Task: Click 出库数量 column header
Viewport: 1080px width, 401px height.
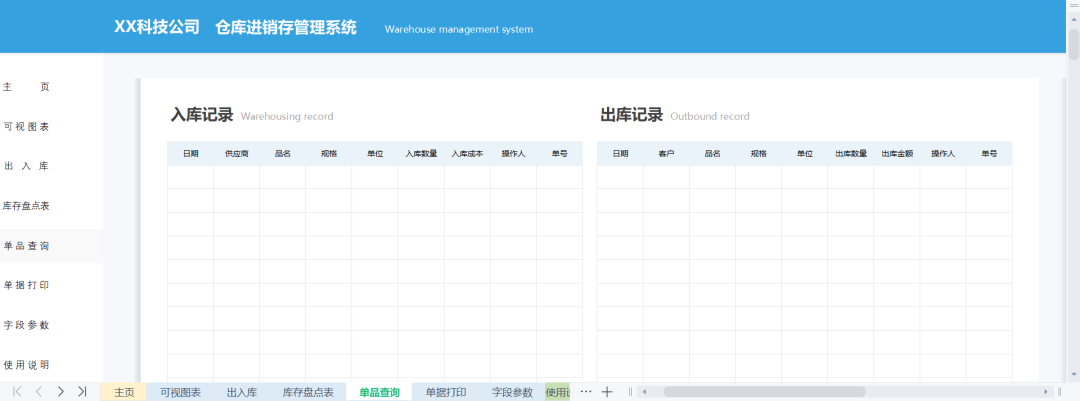Action: [x=851, y=154]
